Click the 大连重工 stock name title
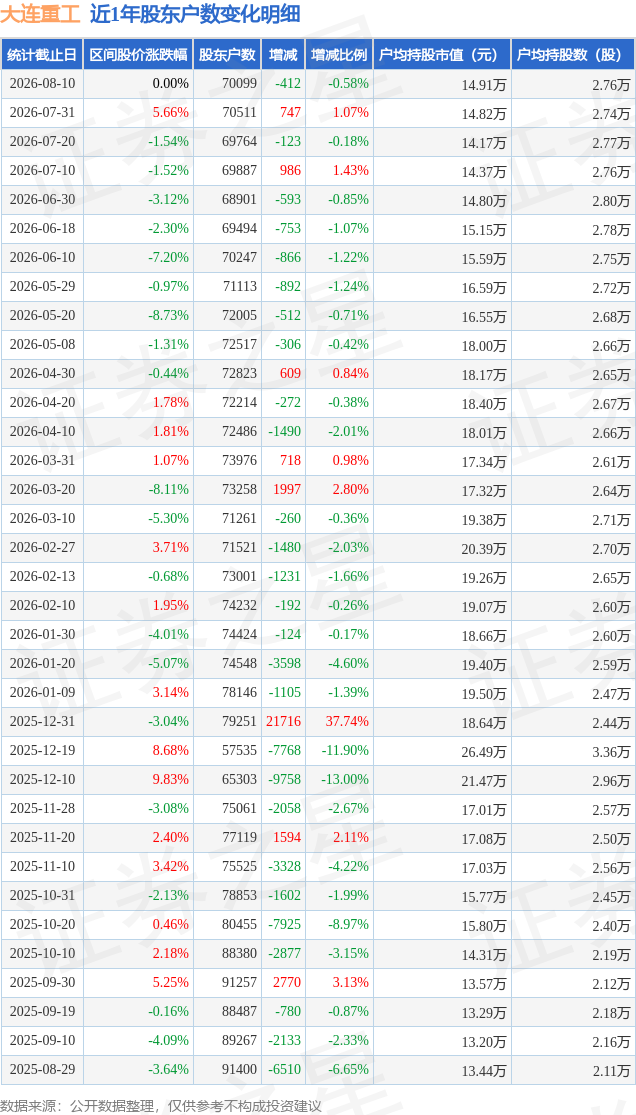 pyautogui.click(x=40, y=14)
